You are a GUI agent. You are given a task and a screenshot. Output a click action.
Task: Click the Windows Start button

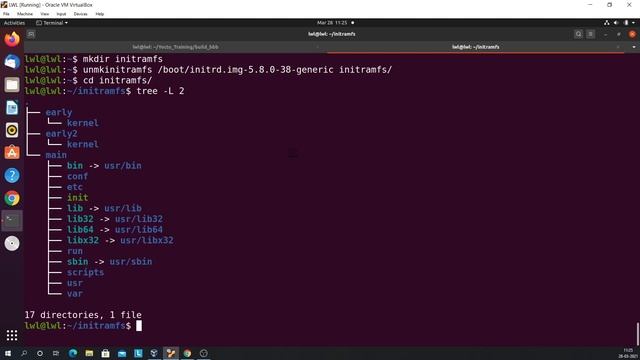point(8,353)
